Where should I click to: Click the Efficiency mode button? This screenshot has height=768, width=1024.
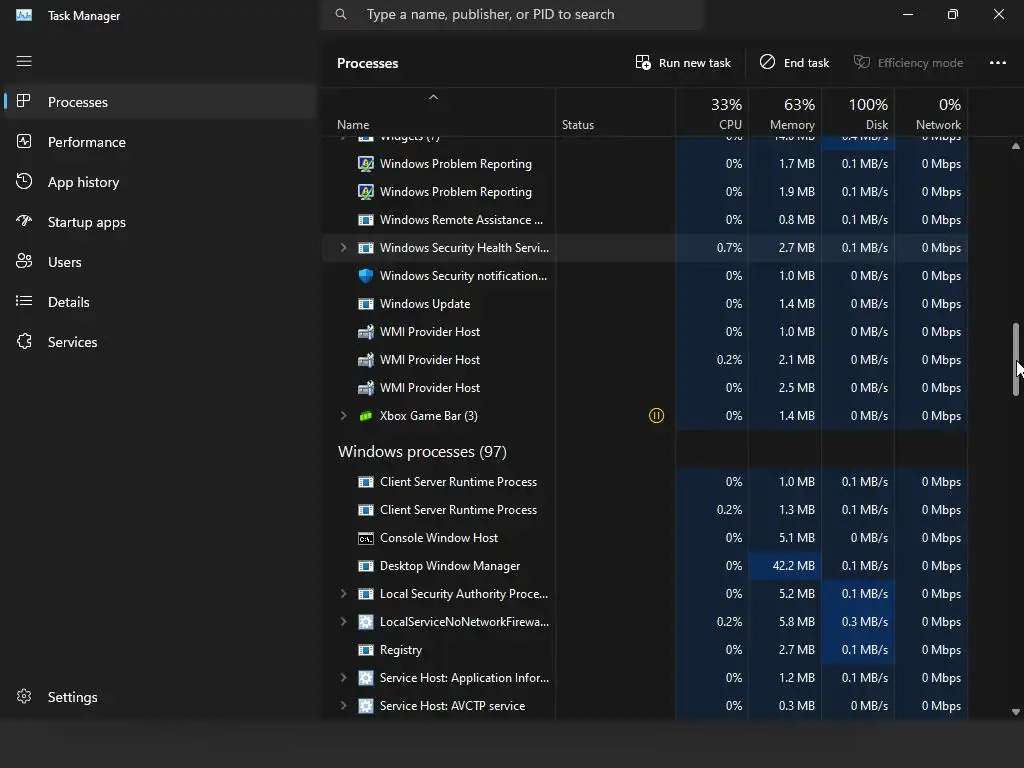[908, 63]
